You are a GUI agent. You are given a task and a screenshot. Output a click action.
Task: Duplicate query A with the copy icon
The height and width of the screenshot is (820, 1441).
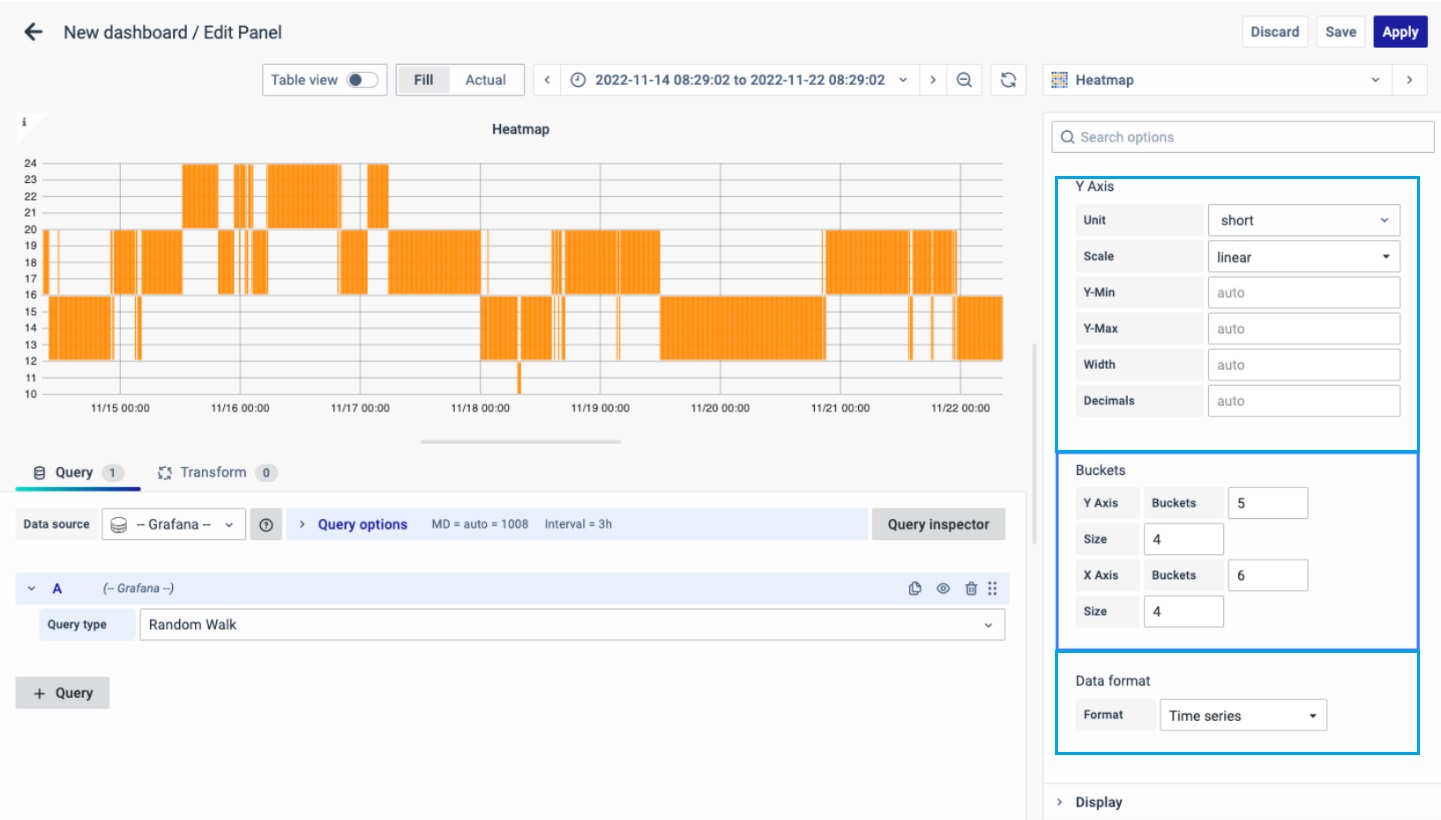[915, 589]
